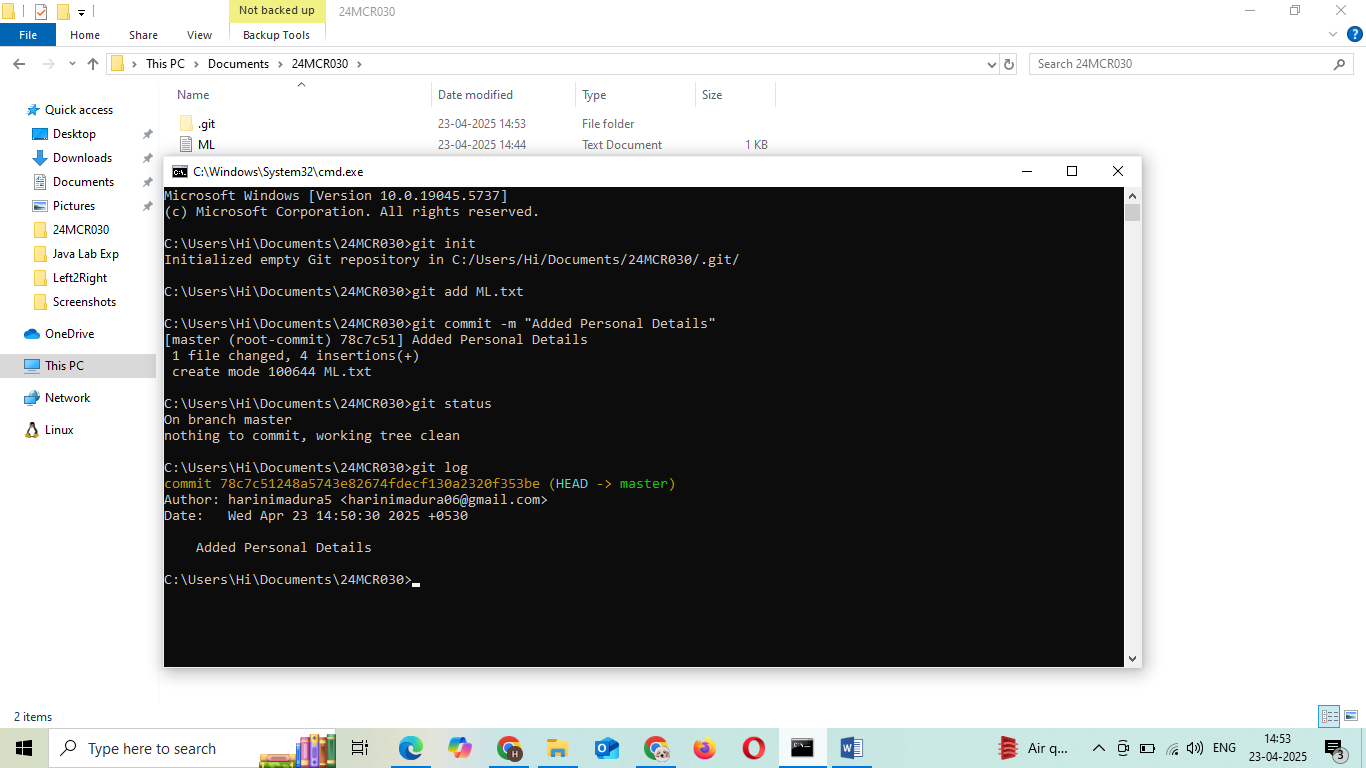Switch to the View ribbon tab
This screenshot has height=768, width=1366.
point(200,35)
